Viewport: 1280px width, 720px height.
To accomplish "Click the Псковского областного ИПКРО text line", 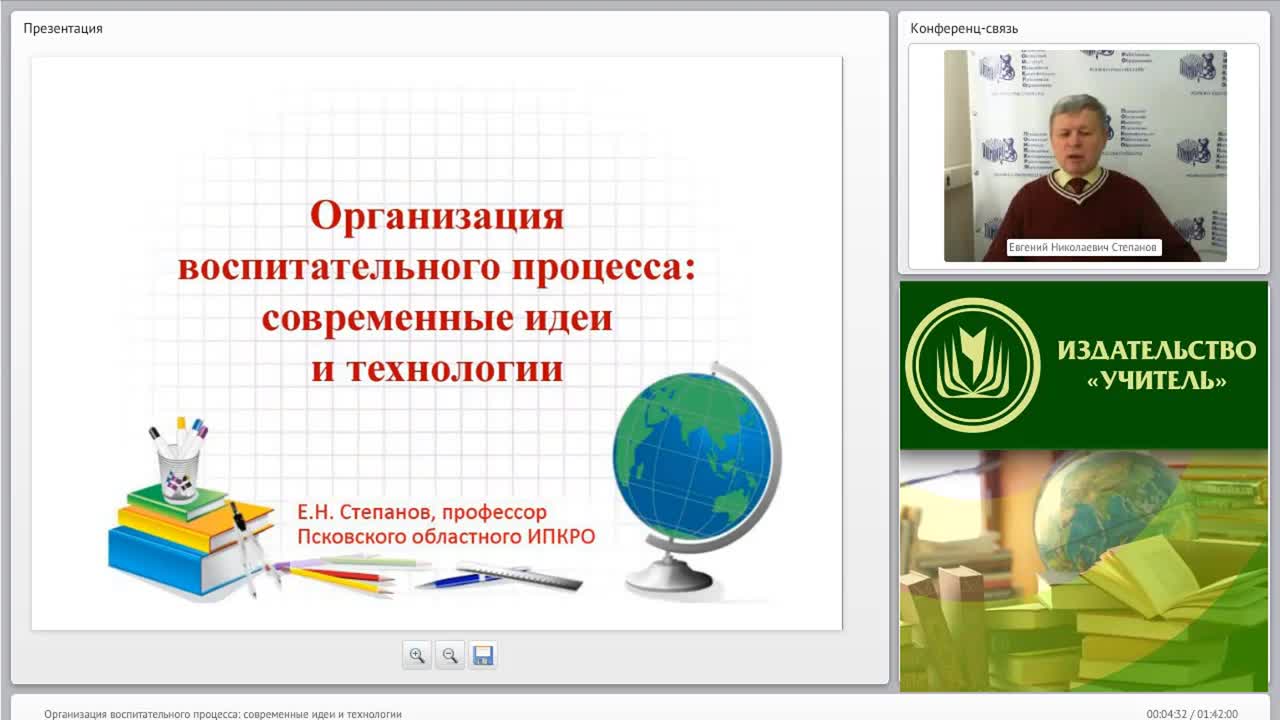I will [x=446, y=537].
